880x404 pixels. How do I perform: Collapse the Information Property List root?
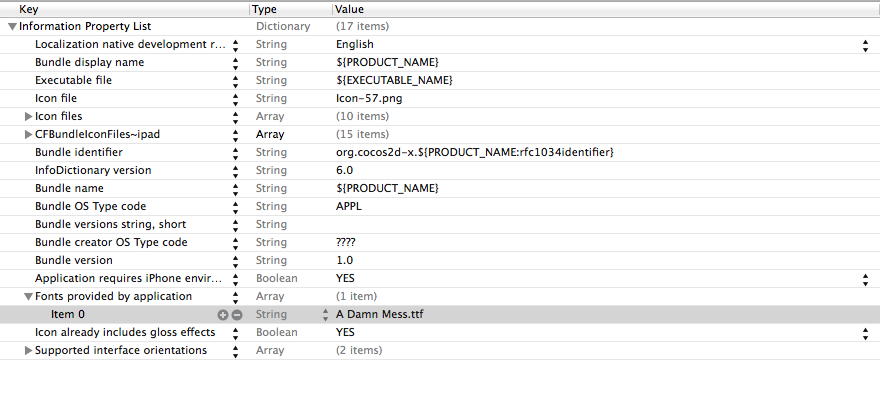coord(12,26)
